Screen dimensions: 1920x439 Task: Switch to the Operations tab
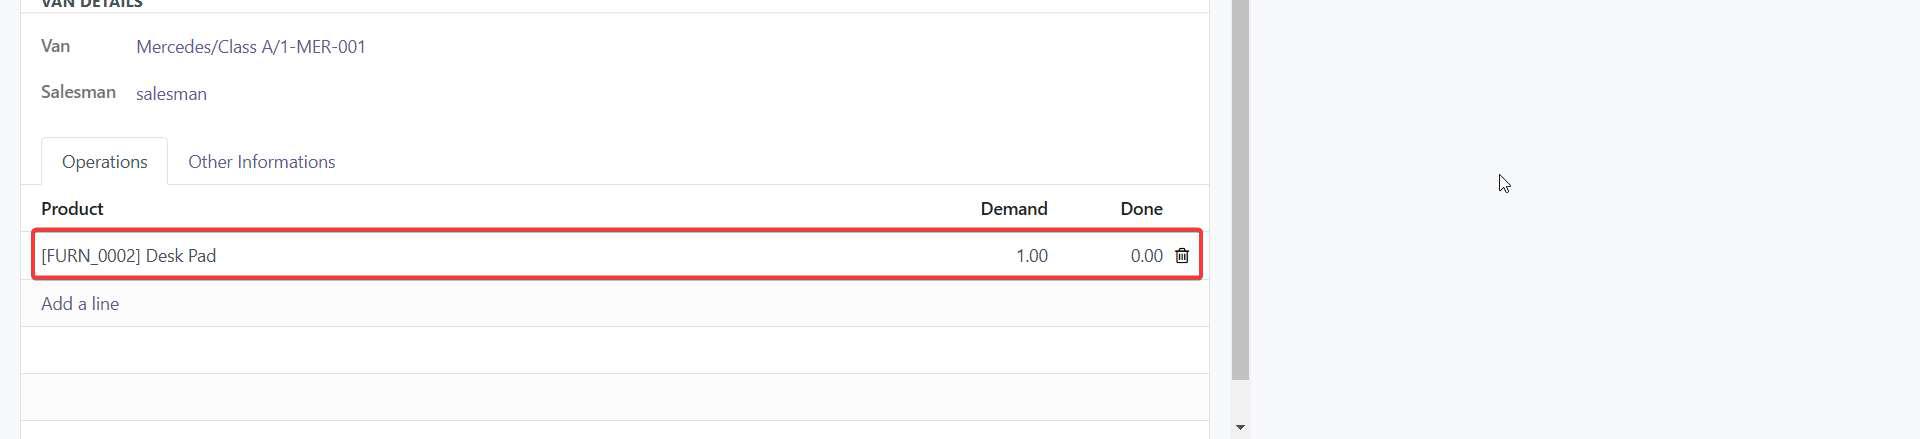104,162
